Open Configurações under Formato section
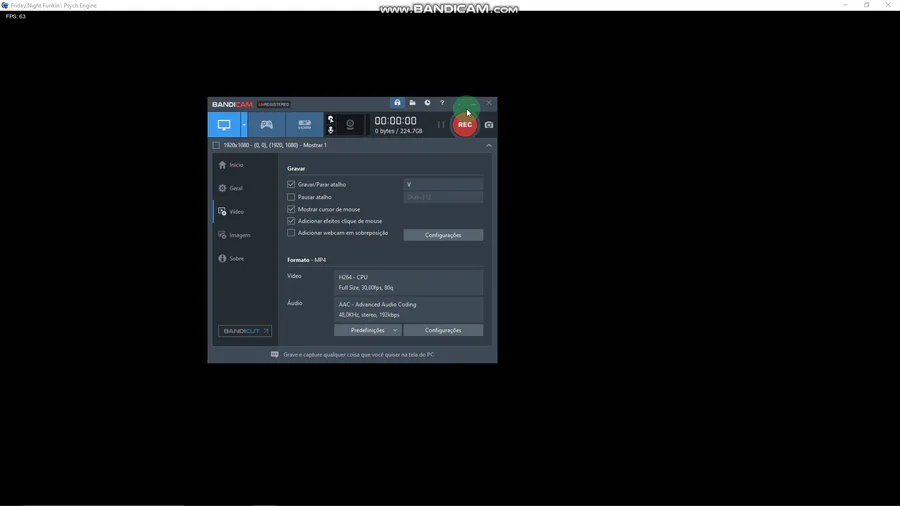The width and height of the screenshot is (900, 506). (x=443, y=330)
